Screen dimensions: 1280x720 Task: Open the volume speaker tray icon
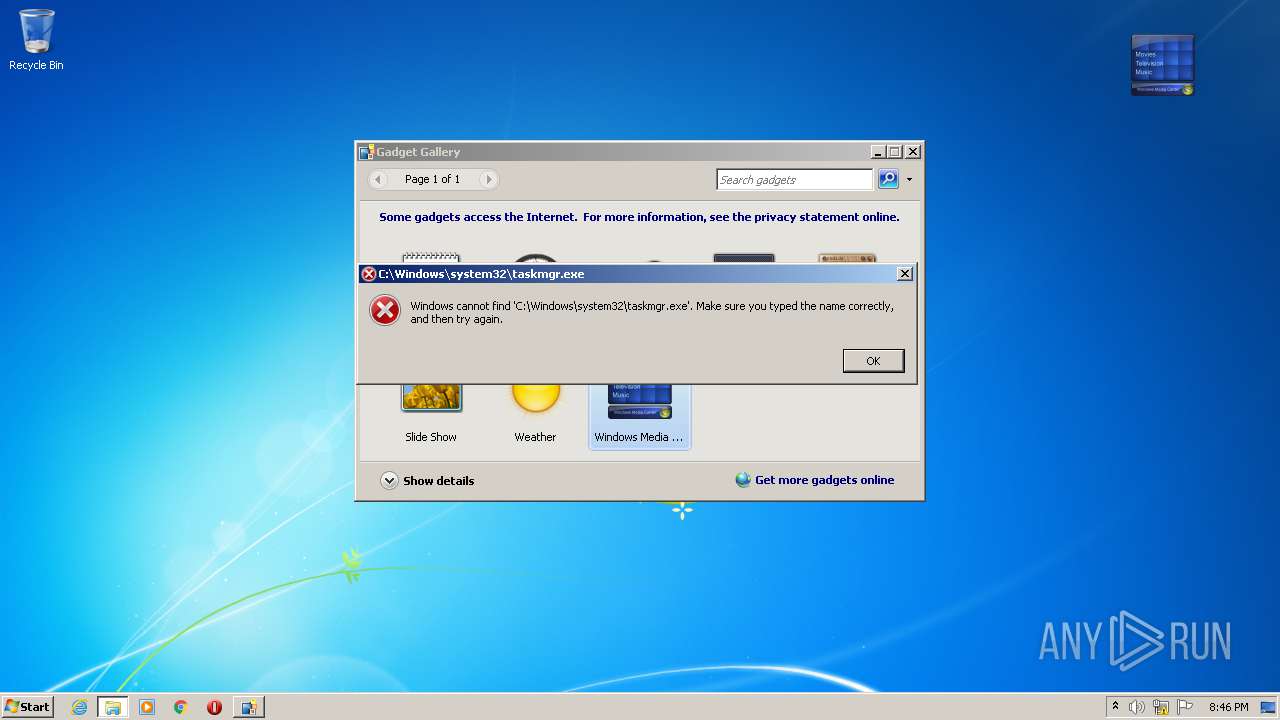coord(1136,707)
